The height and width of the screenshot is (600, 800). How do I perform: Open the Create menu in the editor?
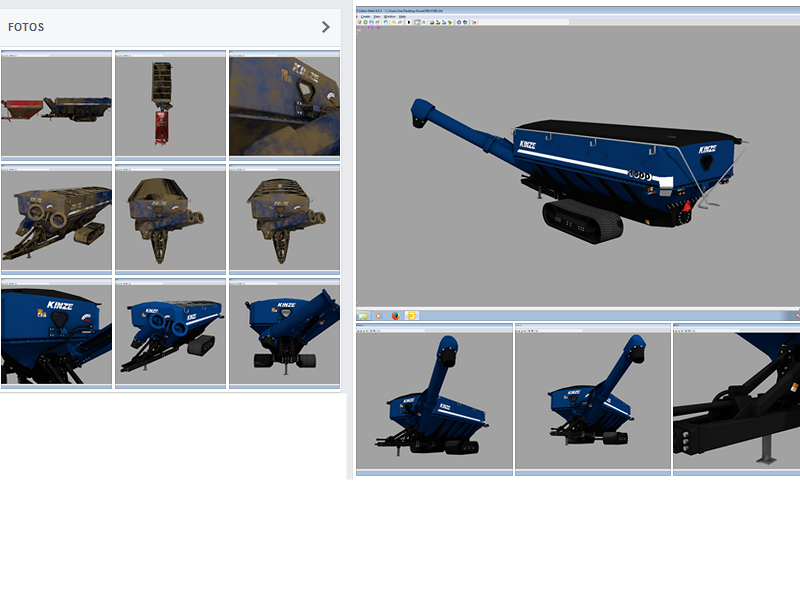365,16
